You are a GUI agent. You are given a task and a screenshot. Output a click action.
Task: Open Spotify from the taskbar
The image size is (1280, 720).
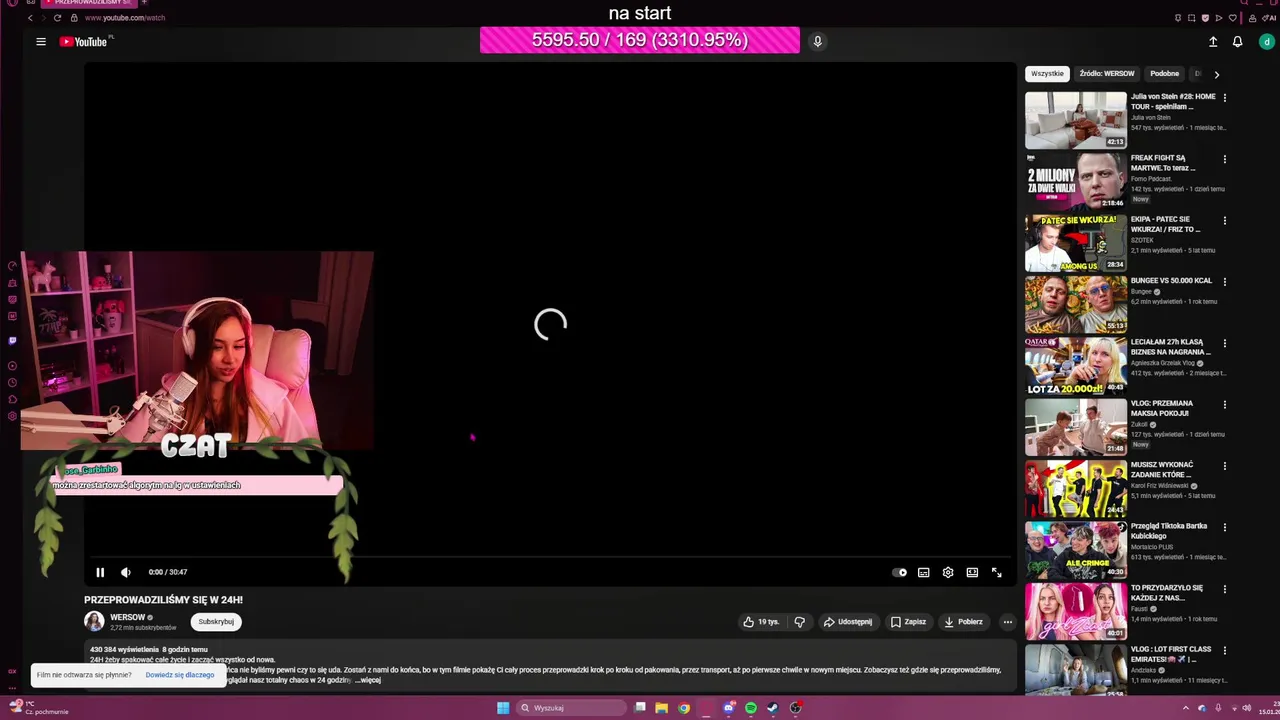[751, 708]
